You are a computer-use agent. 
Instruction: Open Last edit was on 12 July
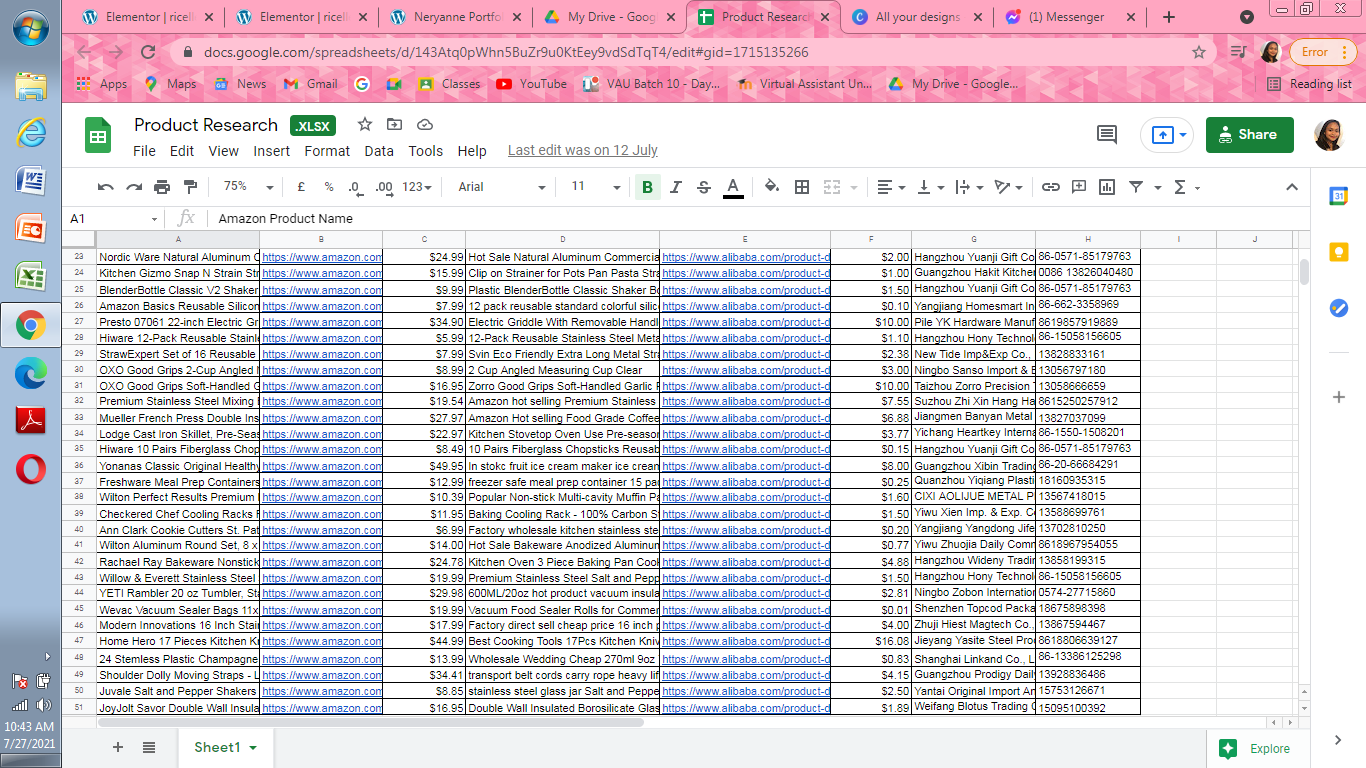coord(583,150)
